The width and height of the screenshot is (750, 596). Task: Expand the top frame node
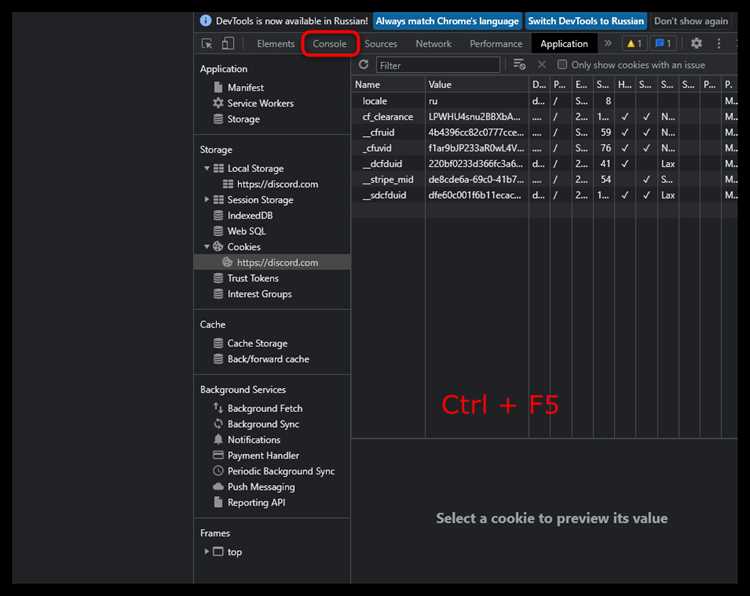click(207, 552)
